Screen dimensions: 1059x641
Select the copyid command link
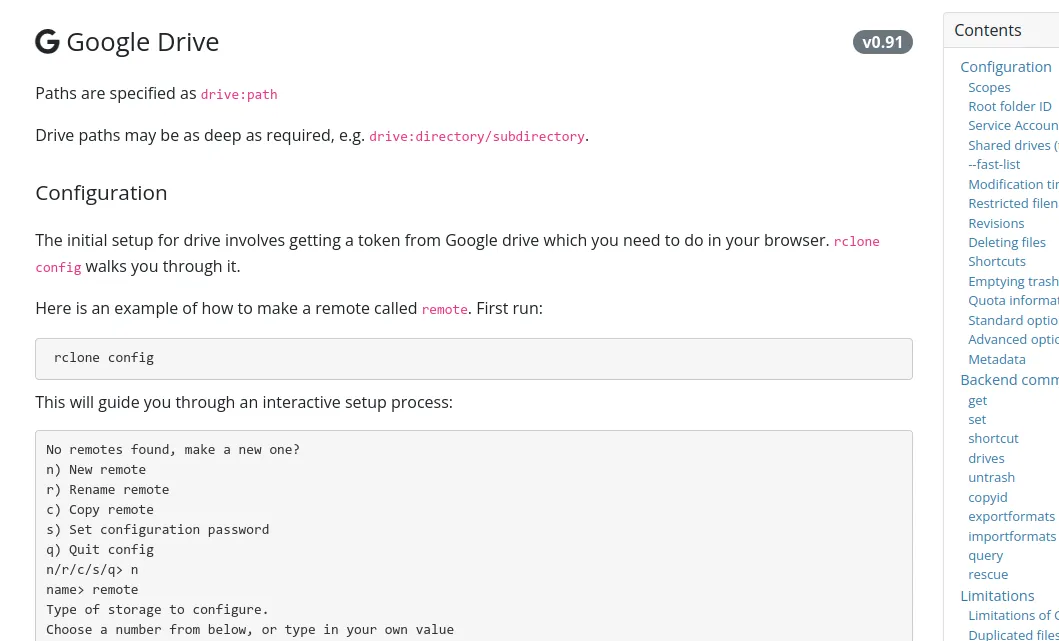tap(987, 497)
